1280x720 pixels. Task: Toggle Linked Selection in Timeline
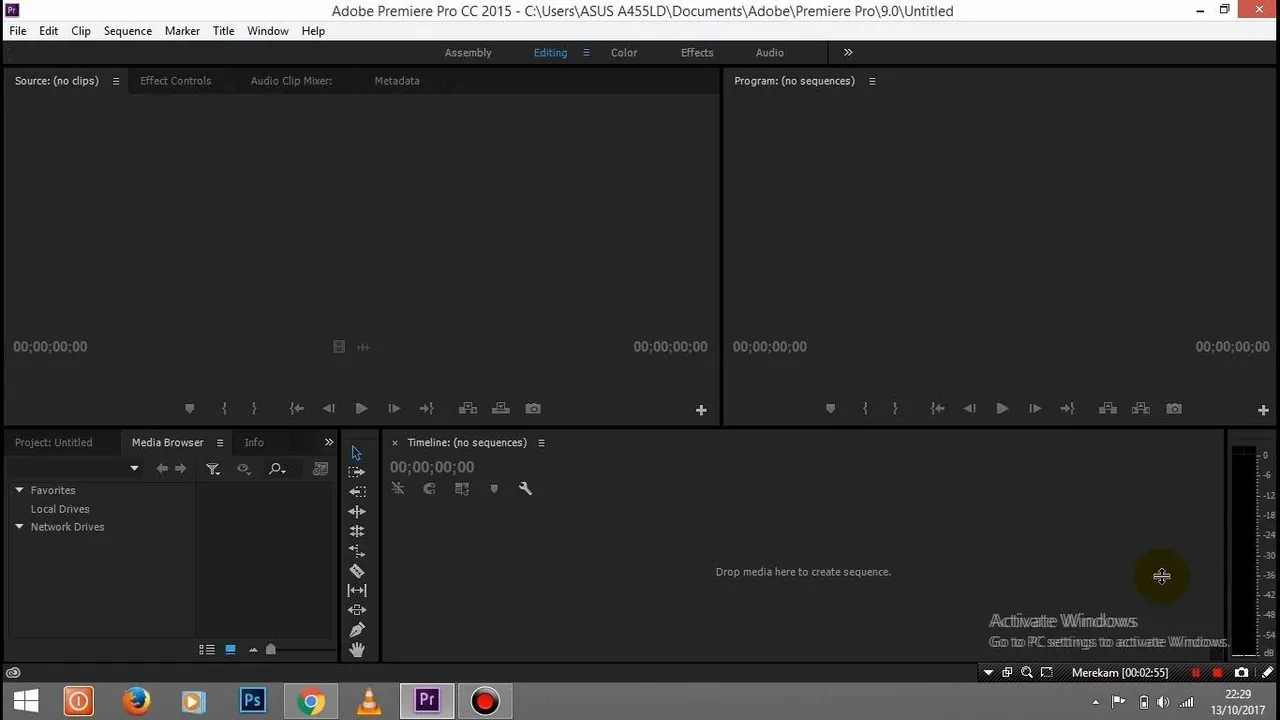[461, 489]
